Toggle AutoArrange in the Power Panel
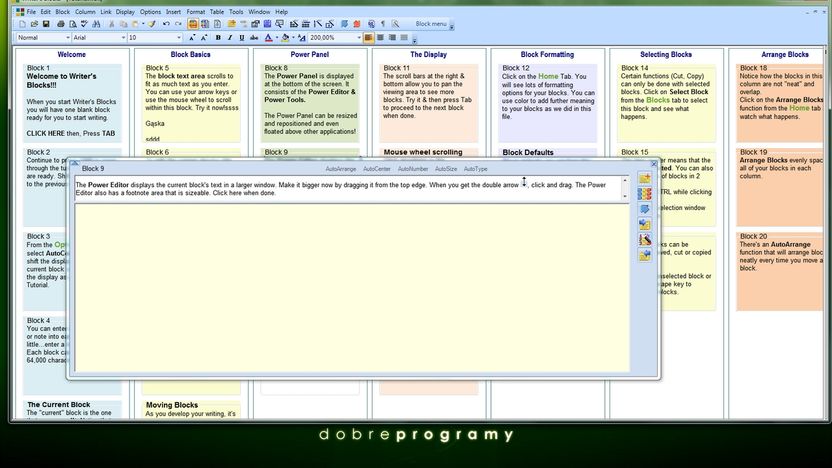 point(341,169)
